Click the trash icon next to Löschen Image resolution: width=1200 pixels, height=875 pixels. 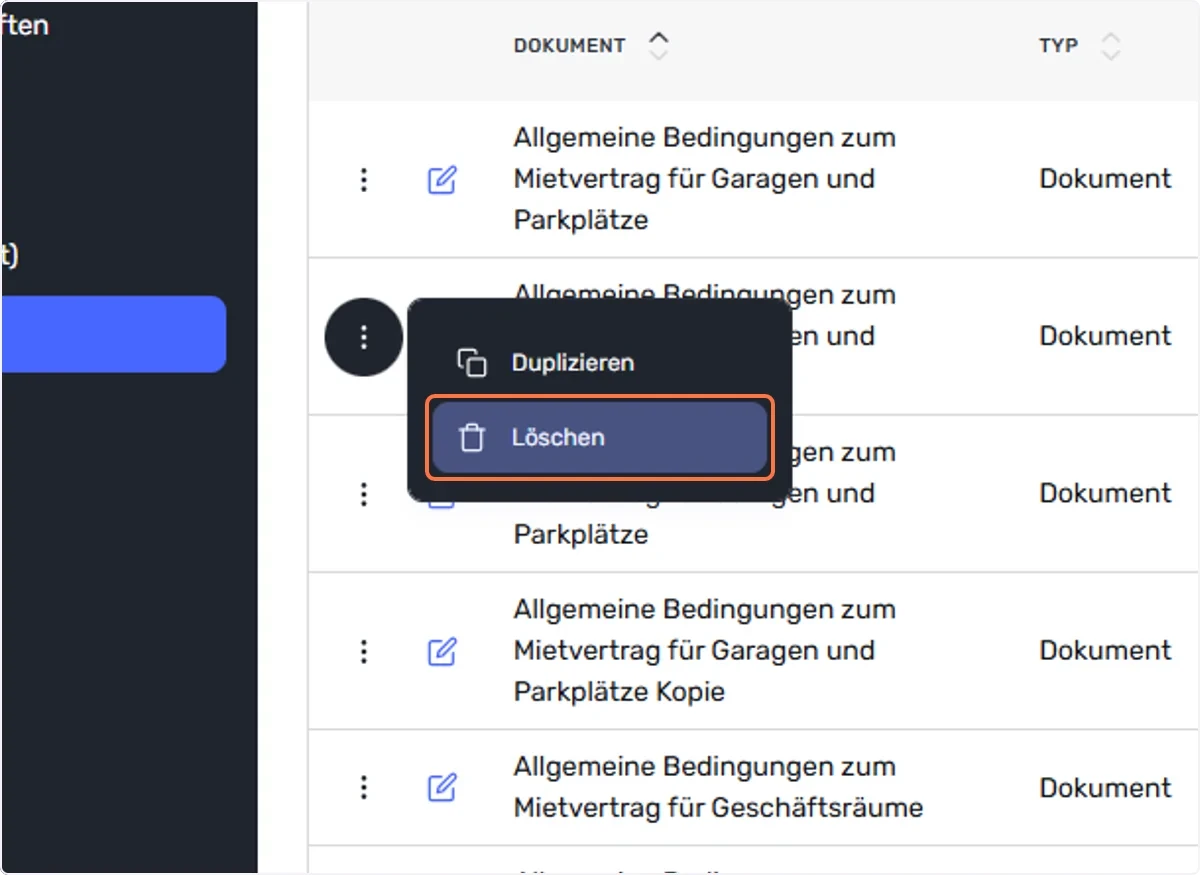471,438
